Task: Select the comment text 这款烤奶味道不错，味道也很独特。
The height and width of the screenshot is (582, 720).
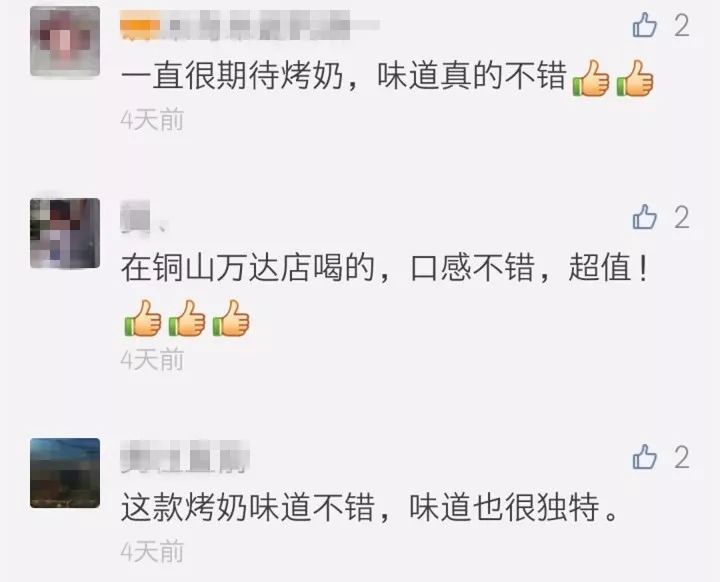Action: 370,508
